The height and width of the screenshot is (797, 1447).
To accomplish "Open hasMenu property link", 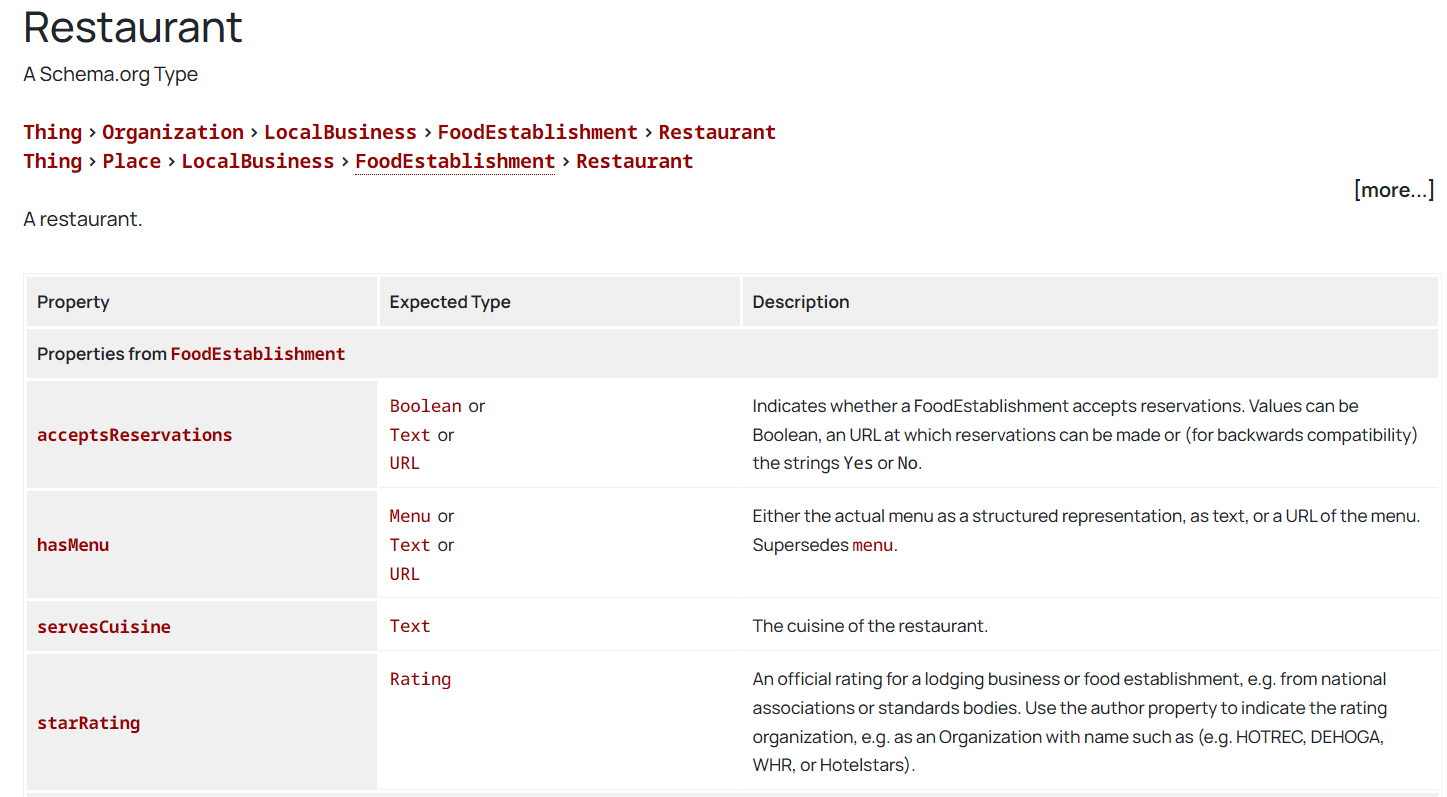I will point(73,545).
